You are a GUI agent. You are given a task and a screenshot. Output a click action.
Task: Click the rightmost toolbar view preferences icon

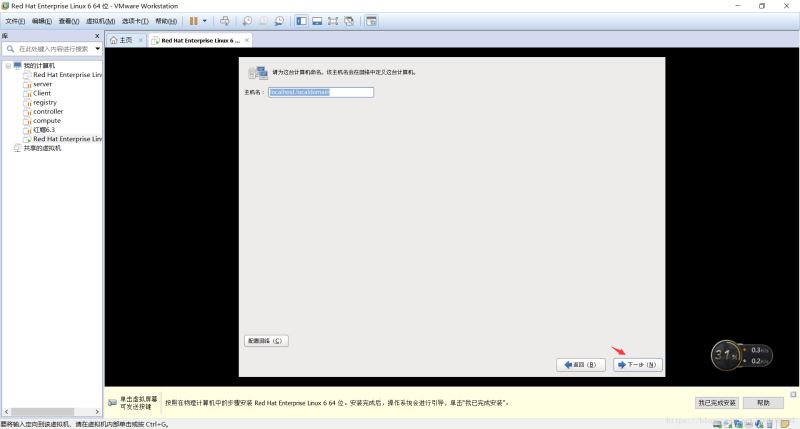371,20
